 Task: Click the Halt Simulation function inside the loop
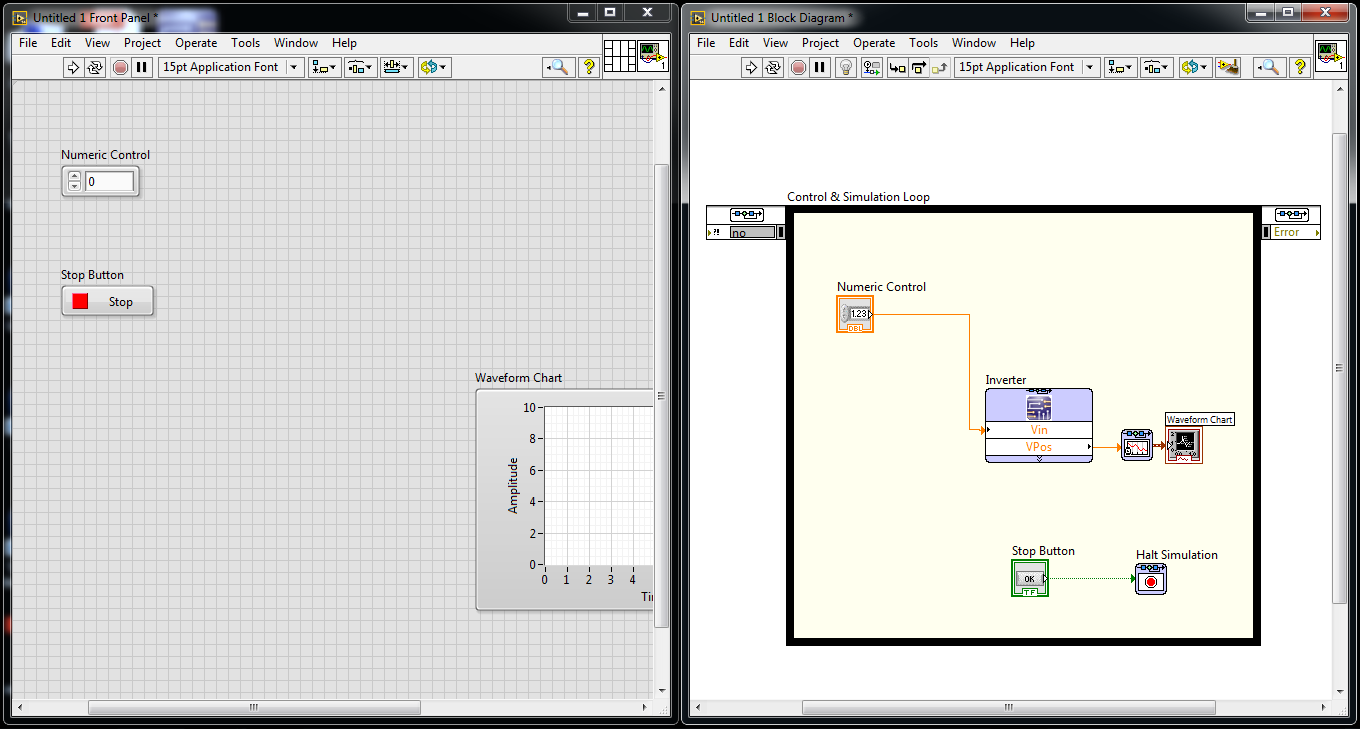[x=1151, y=578]
